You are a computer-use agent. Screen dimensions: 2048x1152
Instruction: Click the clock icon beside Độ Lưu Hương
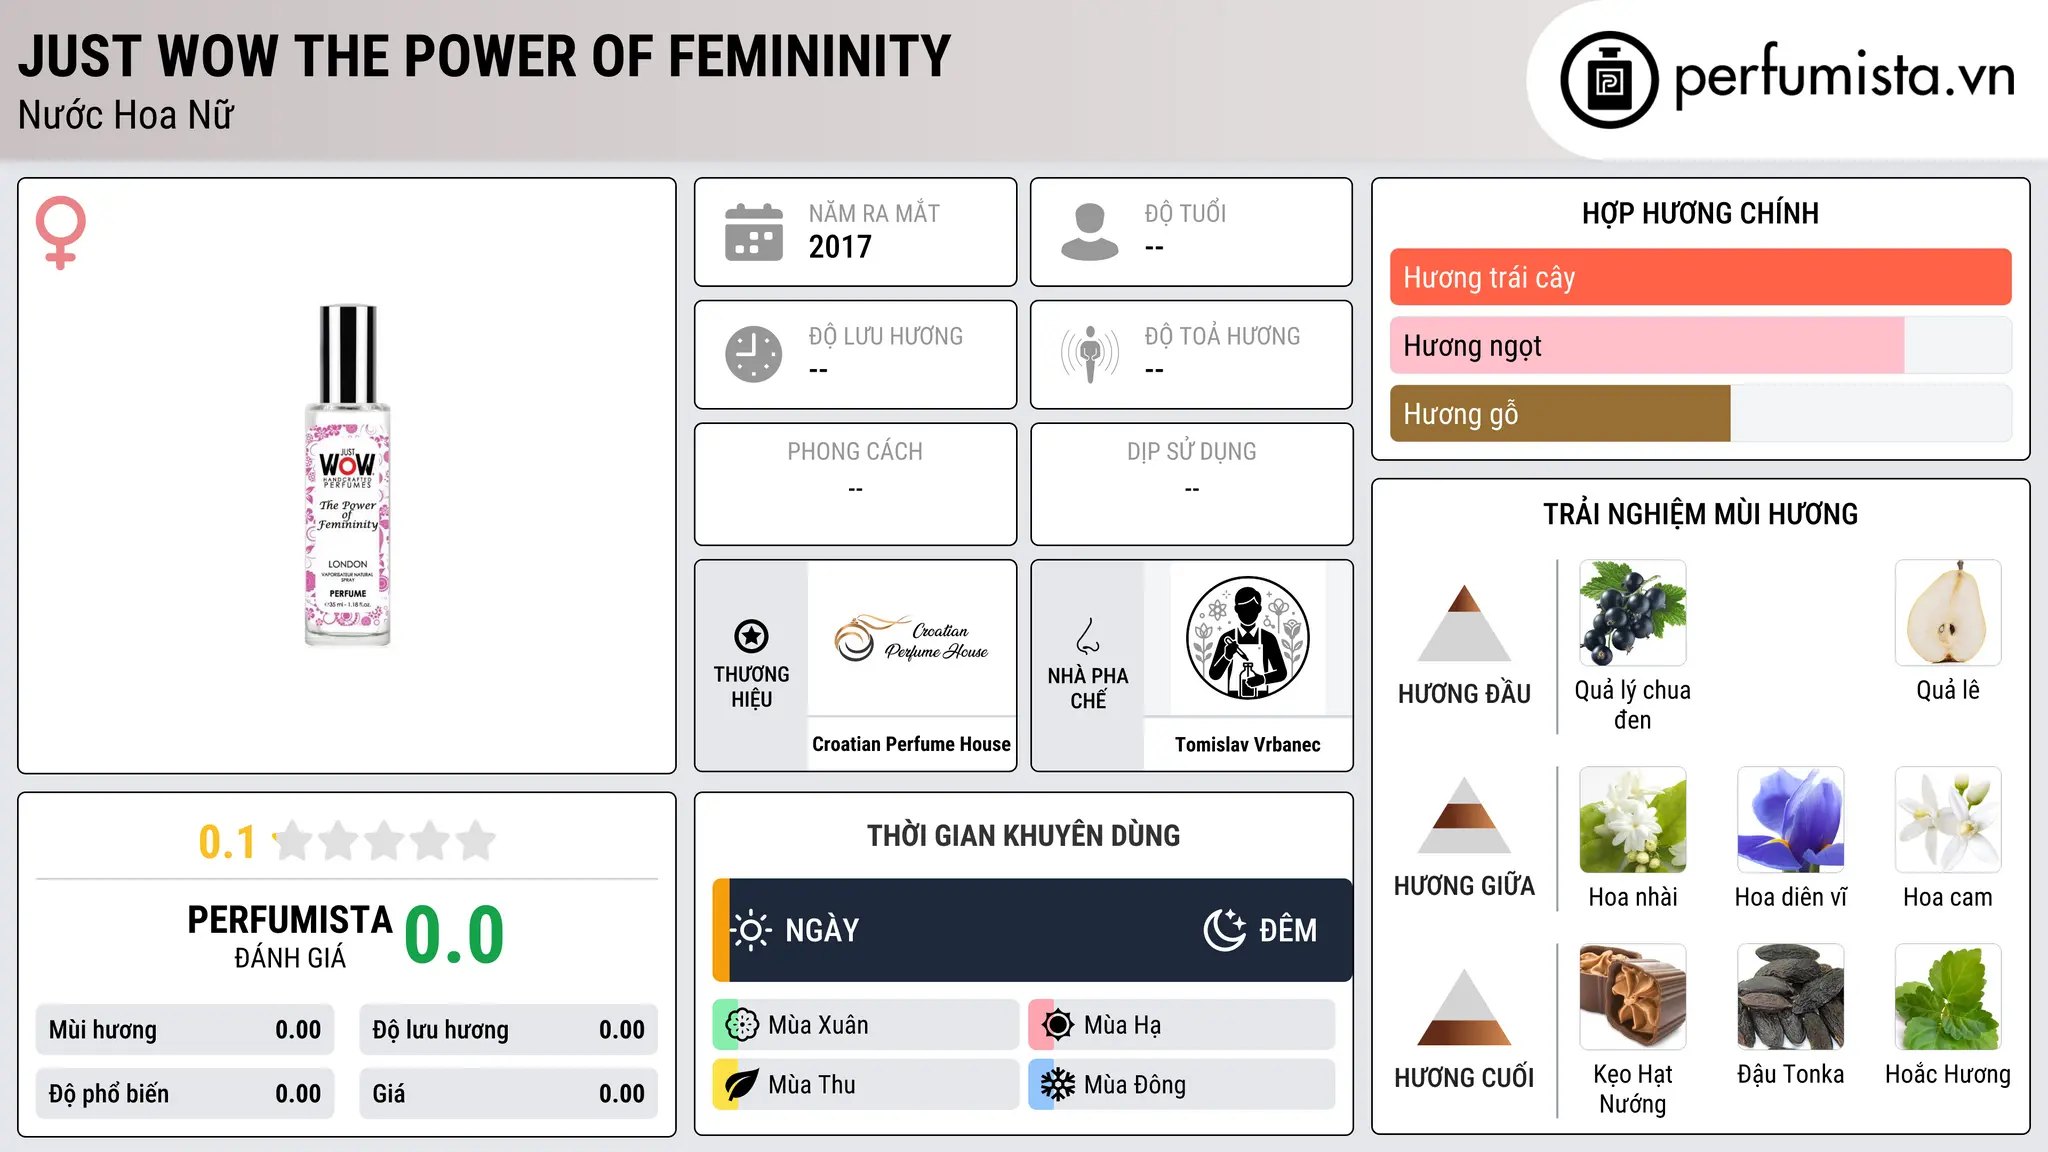point(754,354)
